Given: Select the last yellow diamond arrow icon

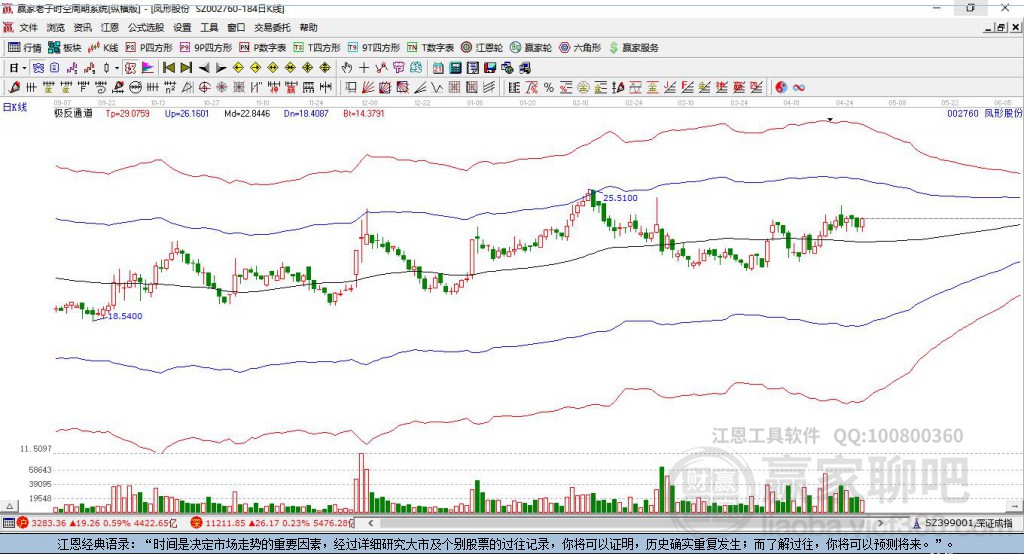Looking at the screenshot, I should 325,68.
